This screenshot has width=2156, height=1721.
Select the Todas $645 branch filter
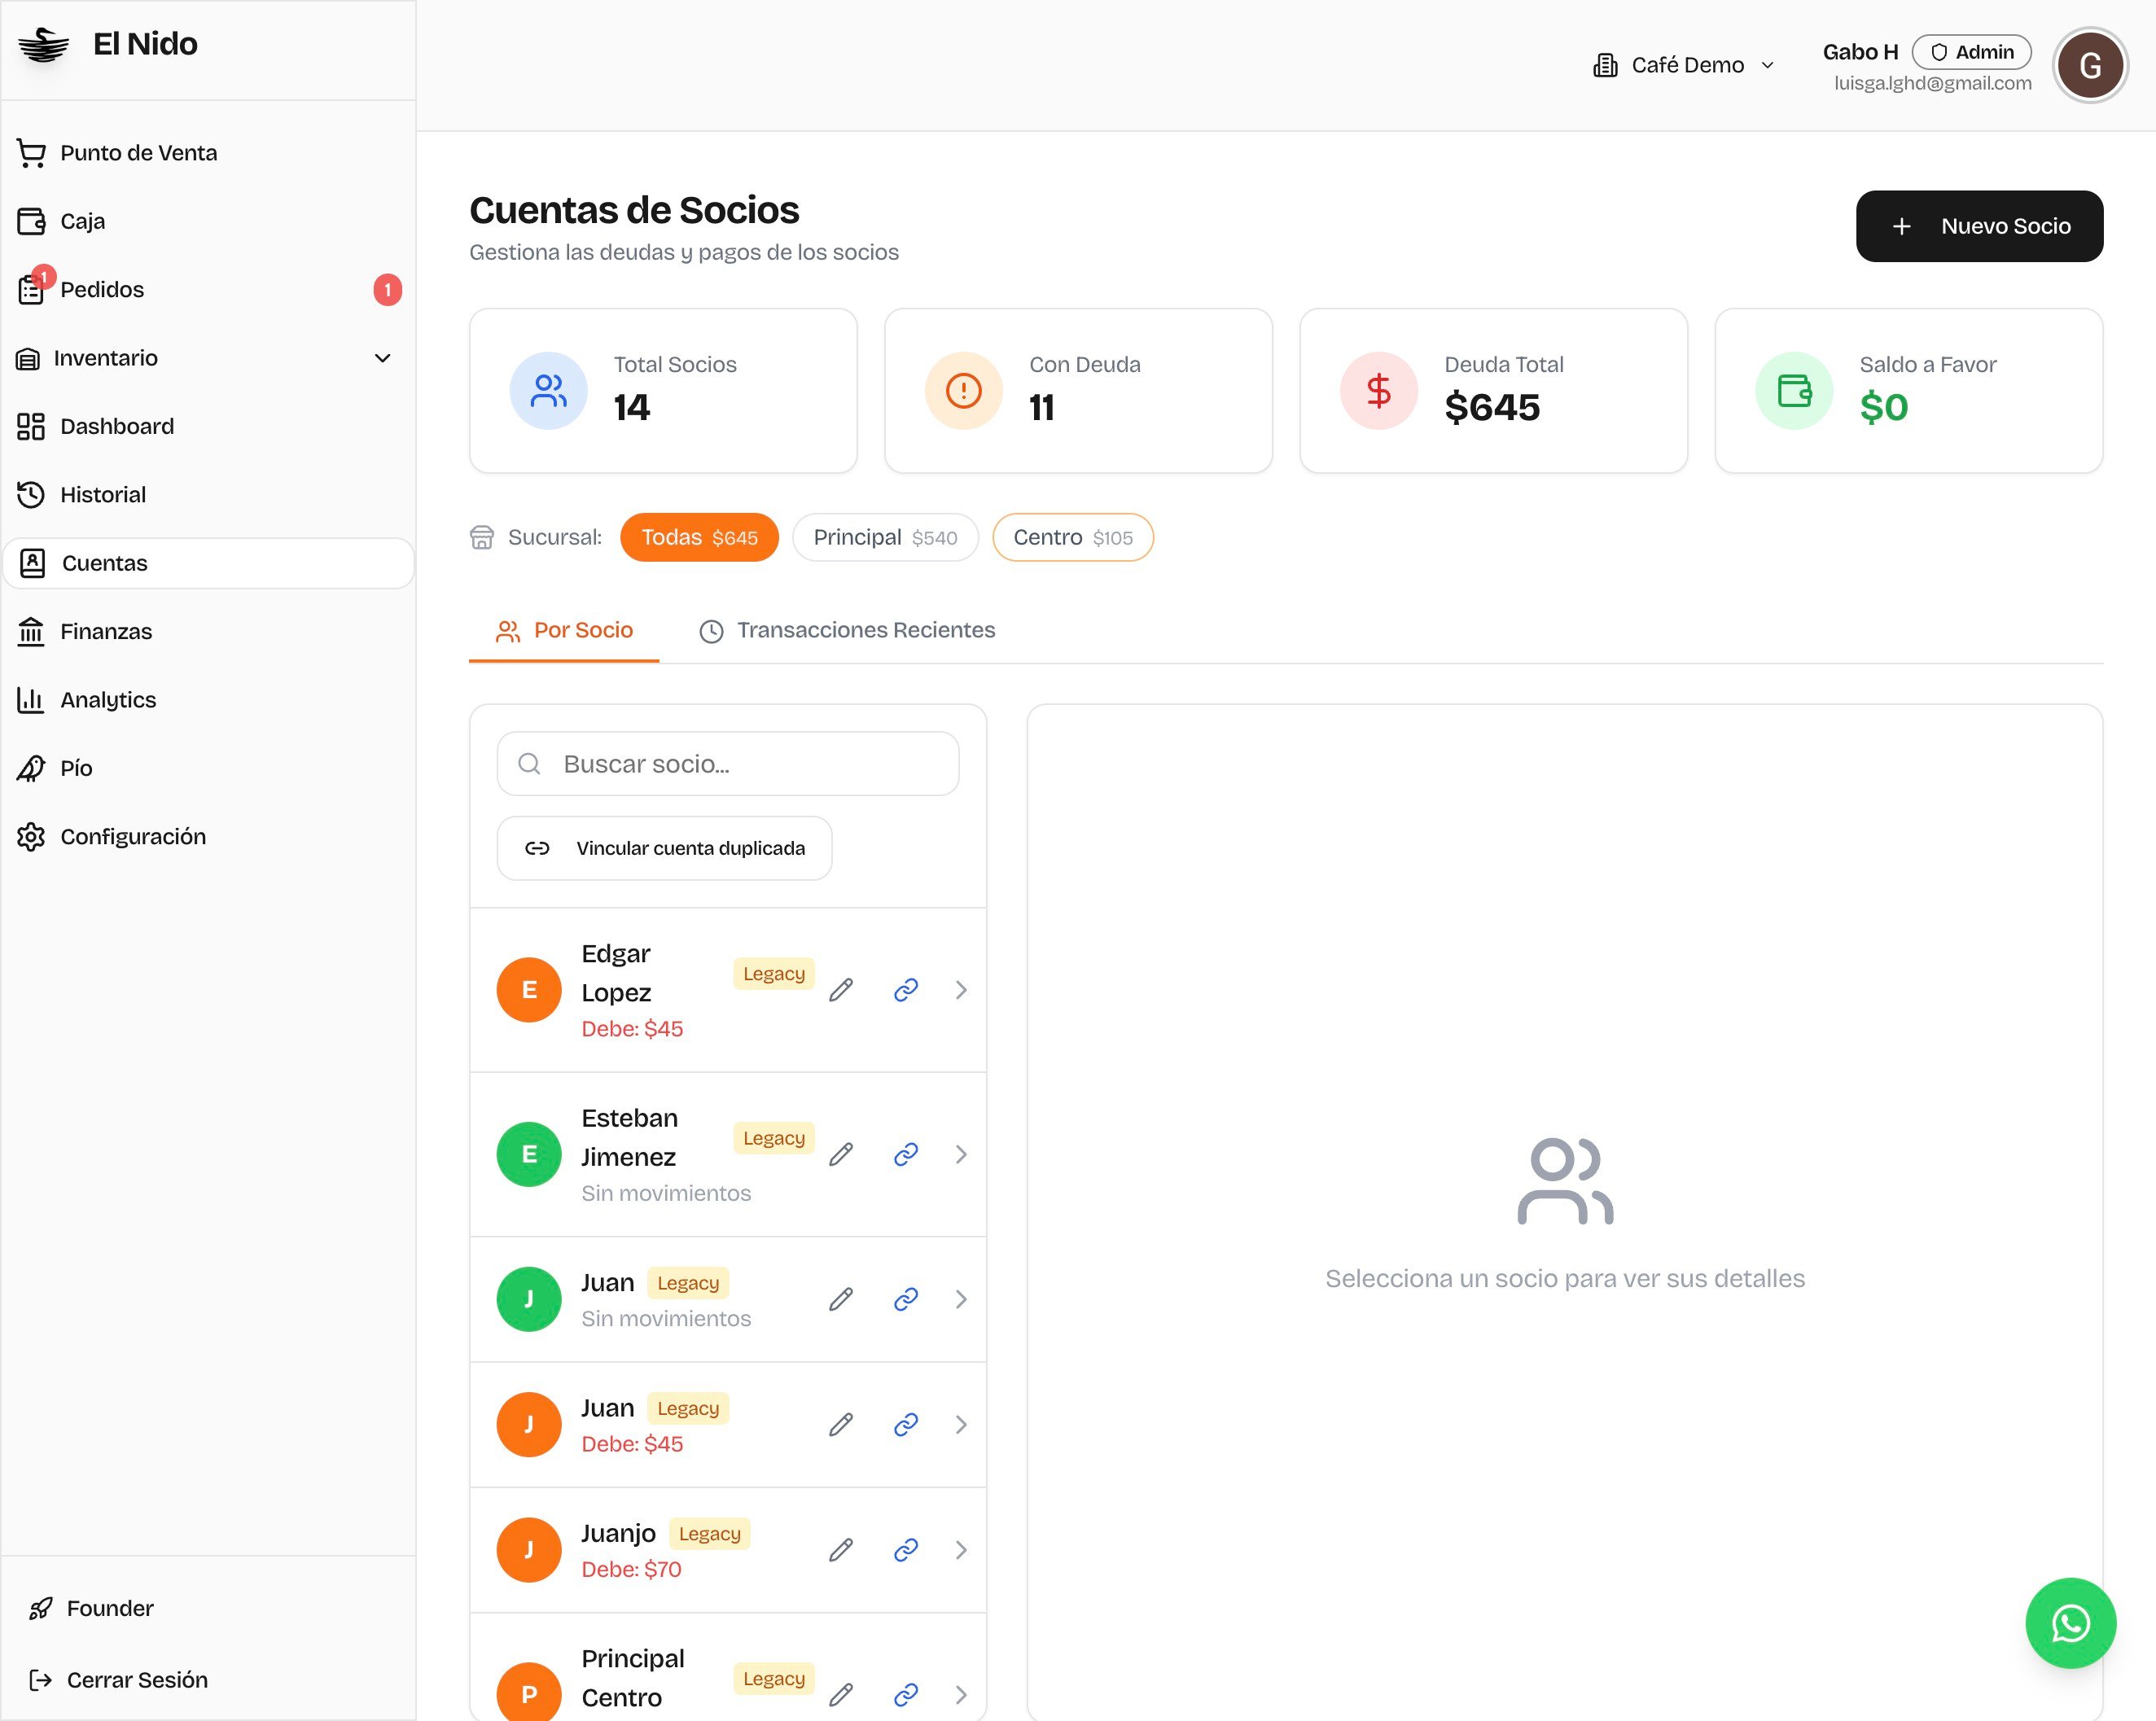tap(699, 538)
